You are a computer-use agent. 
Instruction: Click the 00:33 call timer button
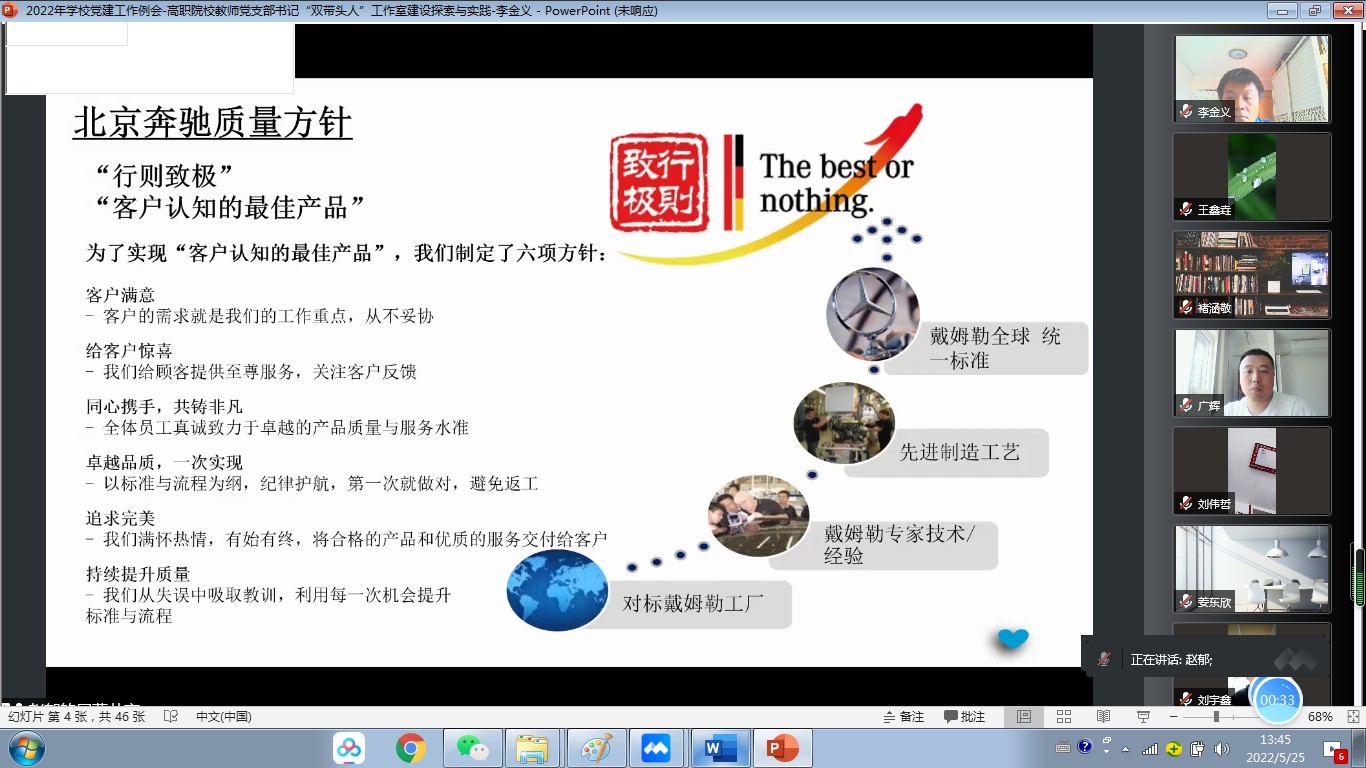[1279, 700]
